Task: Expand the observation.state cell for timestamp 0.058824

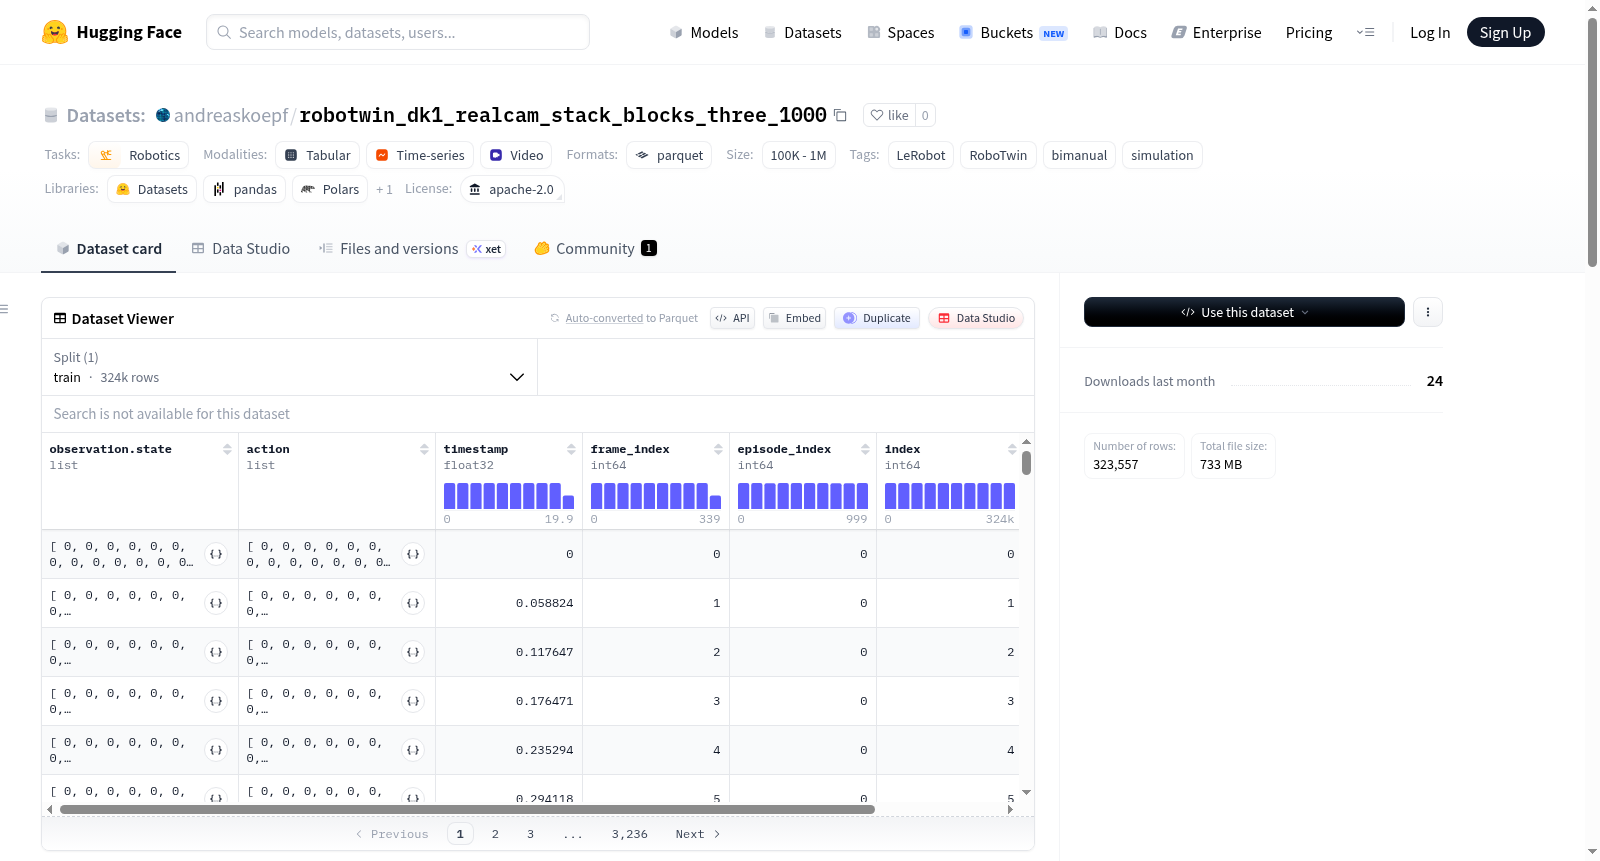Action: 216,603
